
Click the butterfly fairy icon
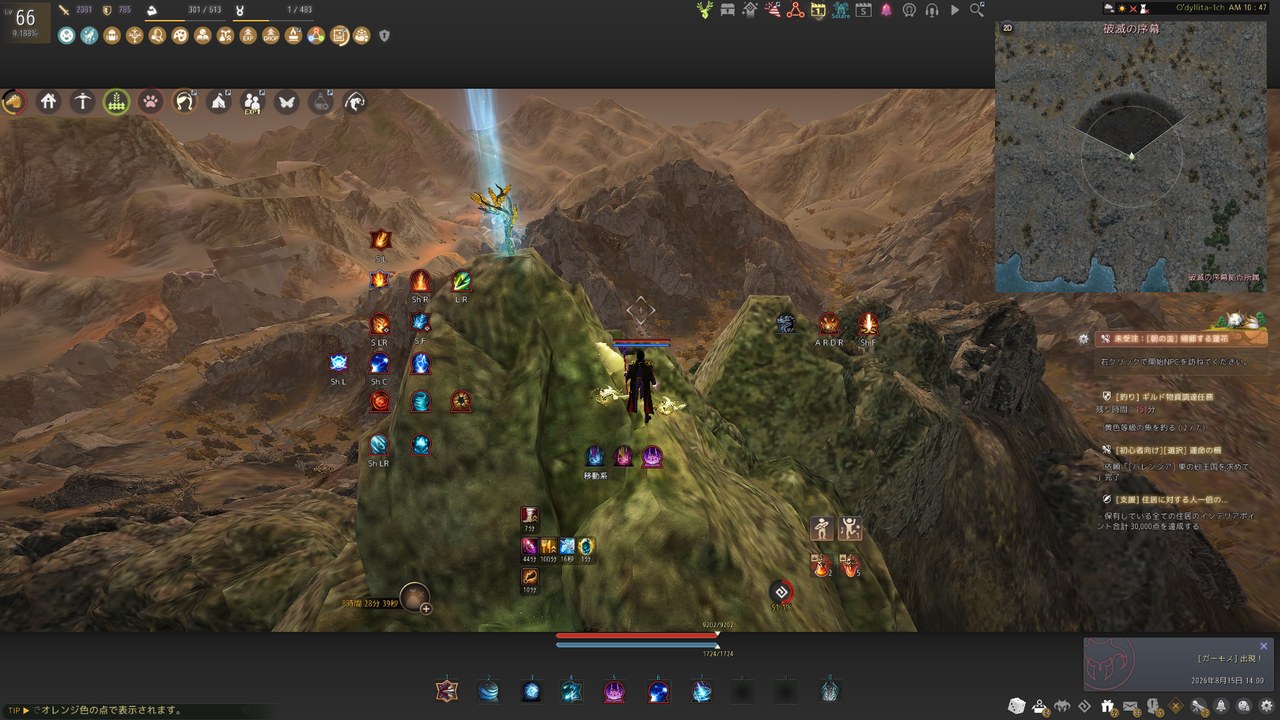tap(286, 102)
